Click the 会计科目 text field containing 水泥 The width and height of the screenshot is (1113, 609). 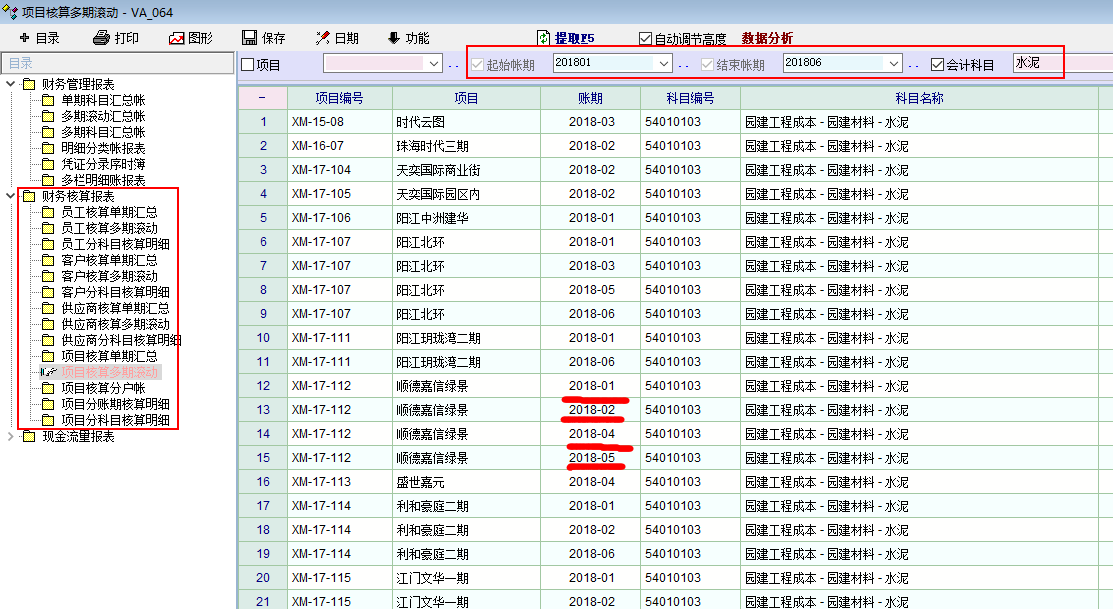[x=1036, y=63]
